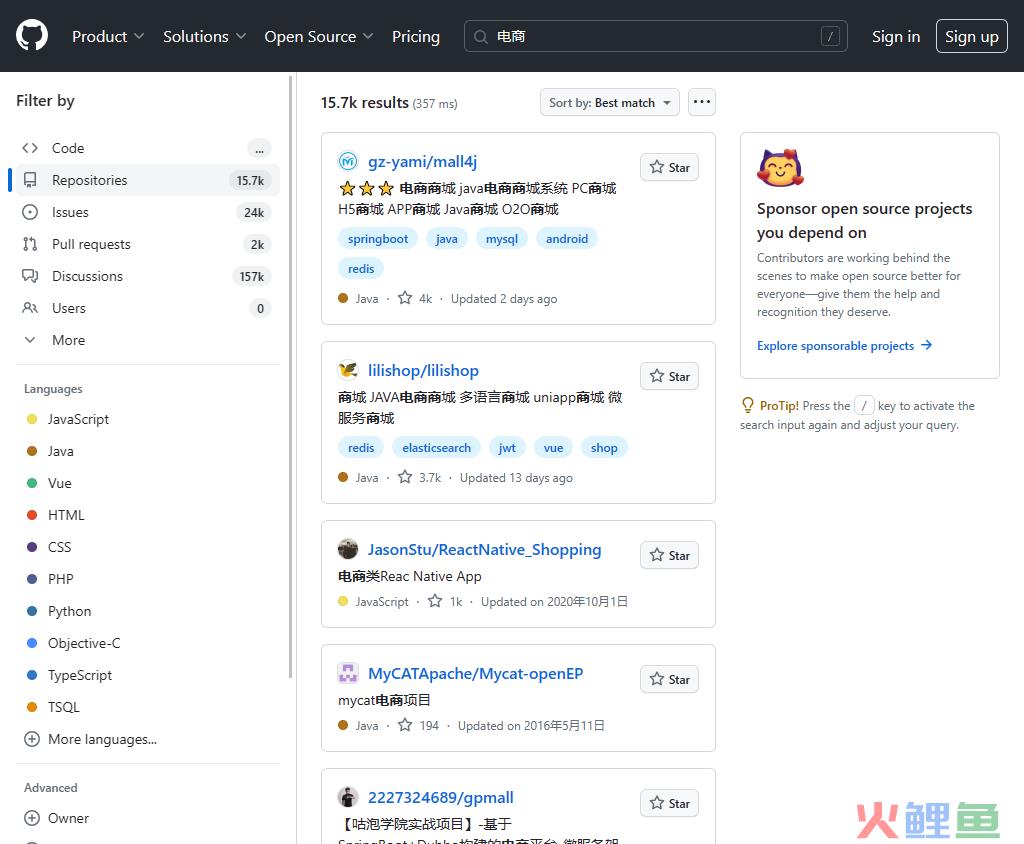
Task: Go to the Pricing page
Action: coord(416,37)
